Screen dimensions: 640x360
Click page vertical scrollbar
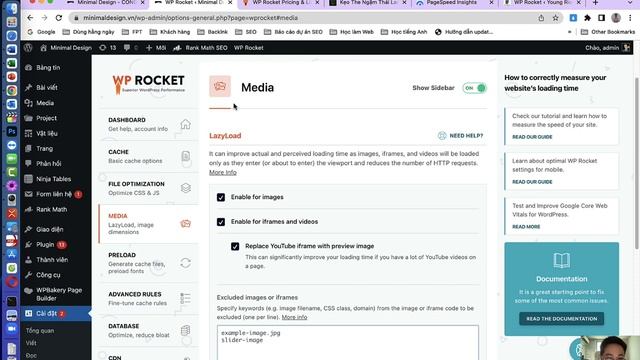(637, 163)
